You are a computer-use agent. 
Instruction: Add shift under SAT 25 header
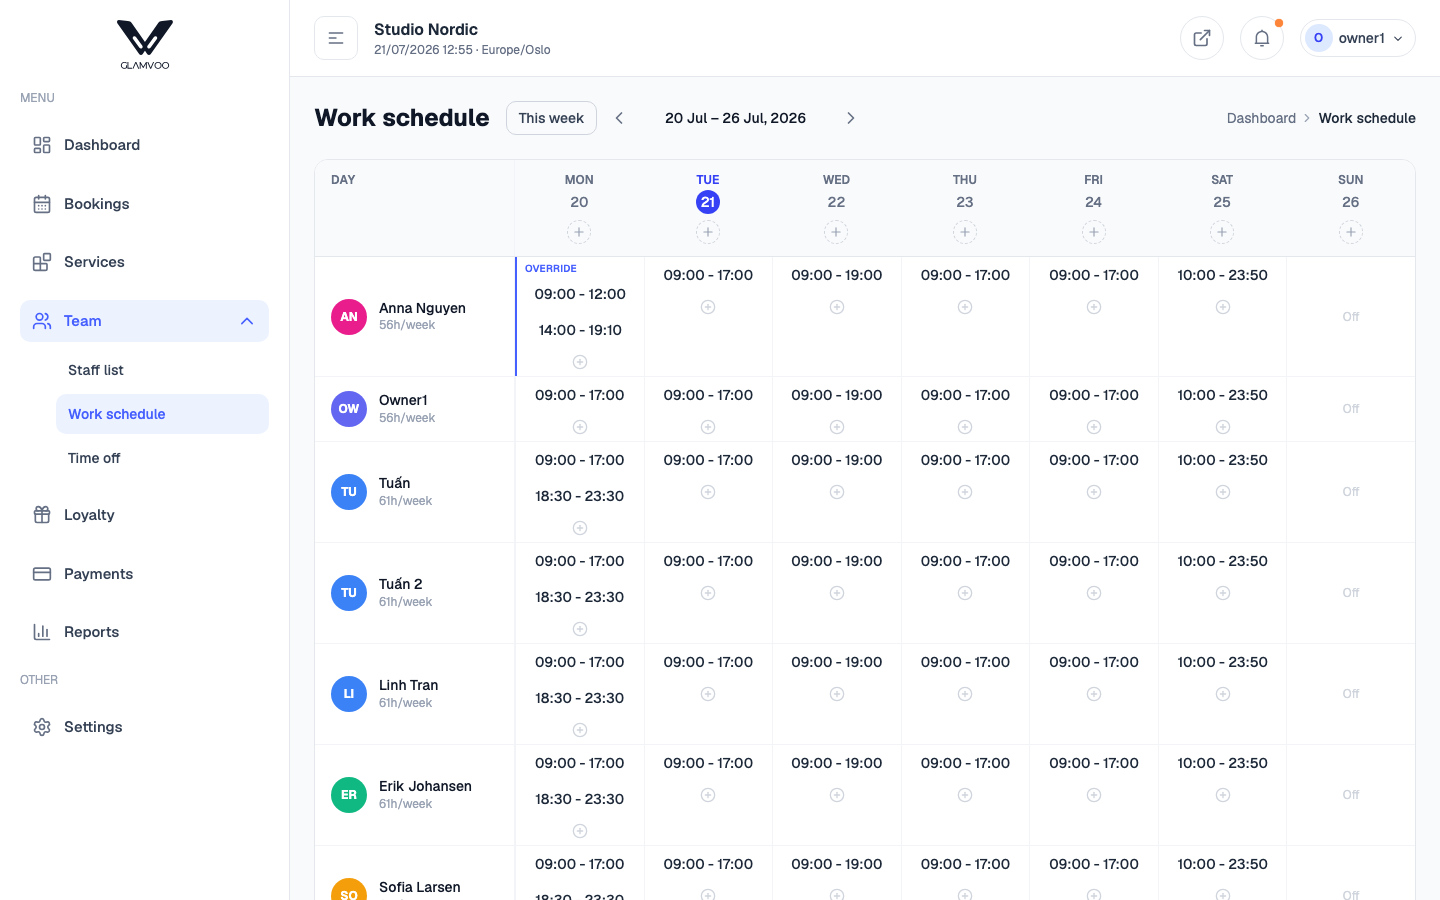[1222, 232]
